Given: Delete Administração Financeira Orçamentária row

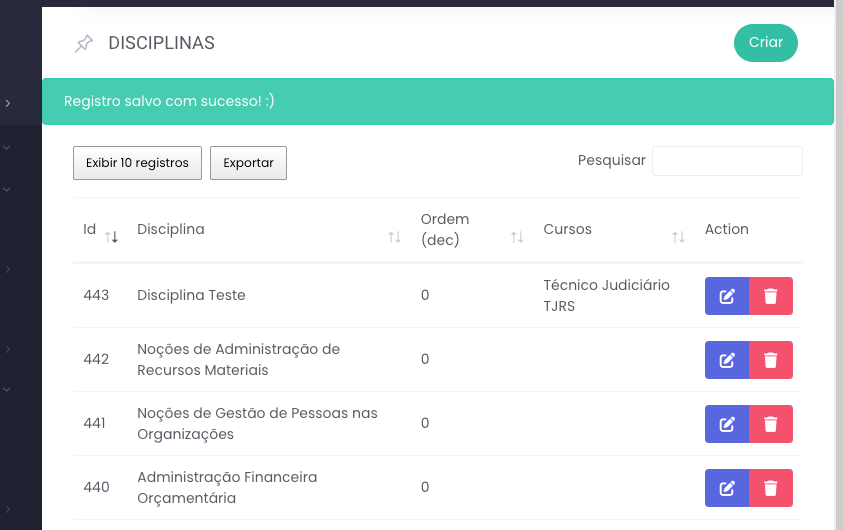Looking at the screenshot, I should pyautogui.click(x=771, y=488).
